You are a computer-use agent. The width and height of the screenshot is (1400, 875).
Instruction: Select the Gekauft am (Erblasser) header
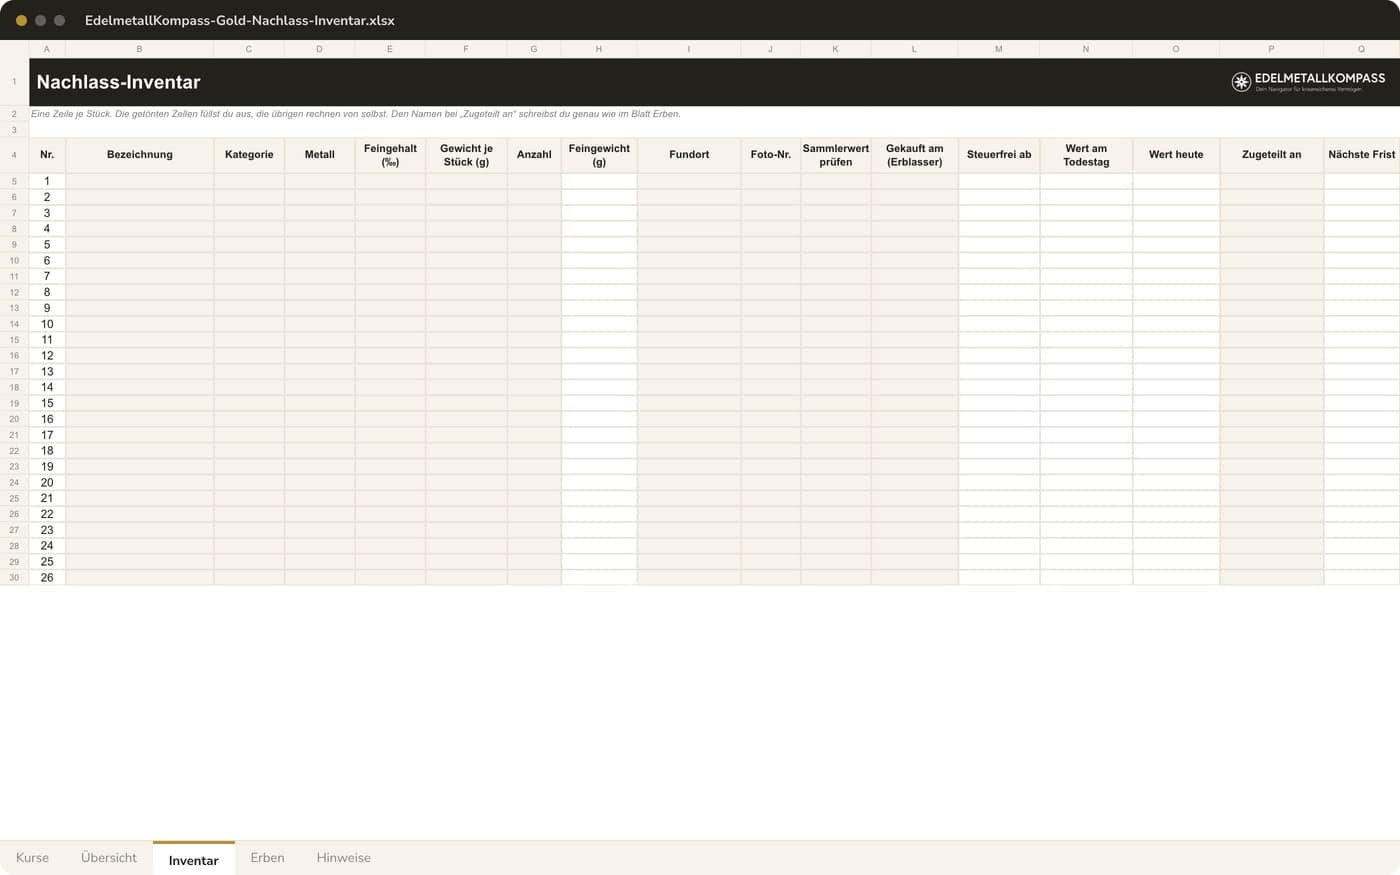coord(915,155)
